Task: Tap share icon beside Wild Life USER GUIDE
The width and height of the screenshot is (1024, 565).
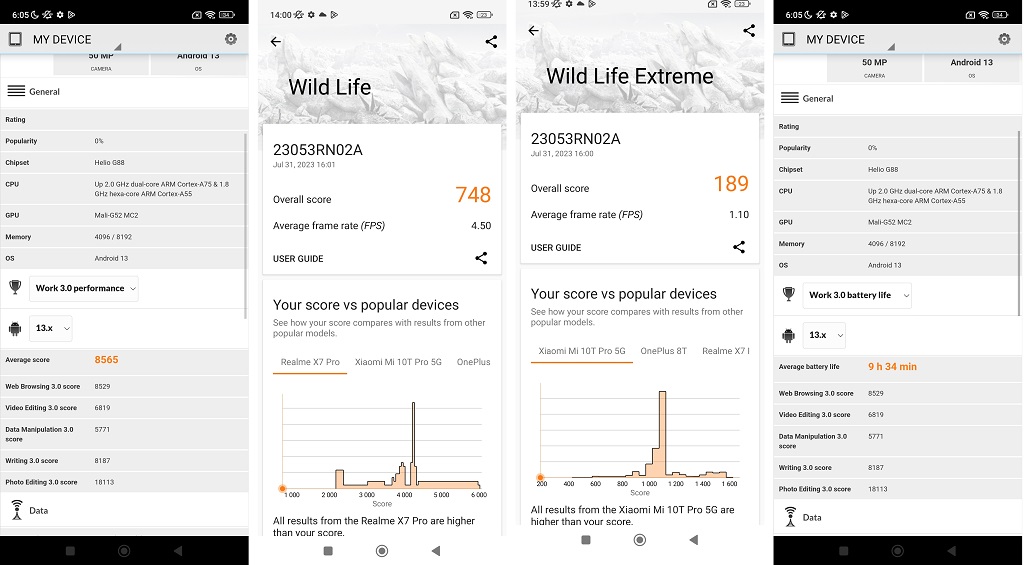Action: (481, 258)
